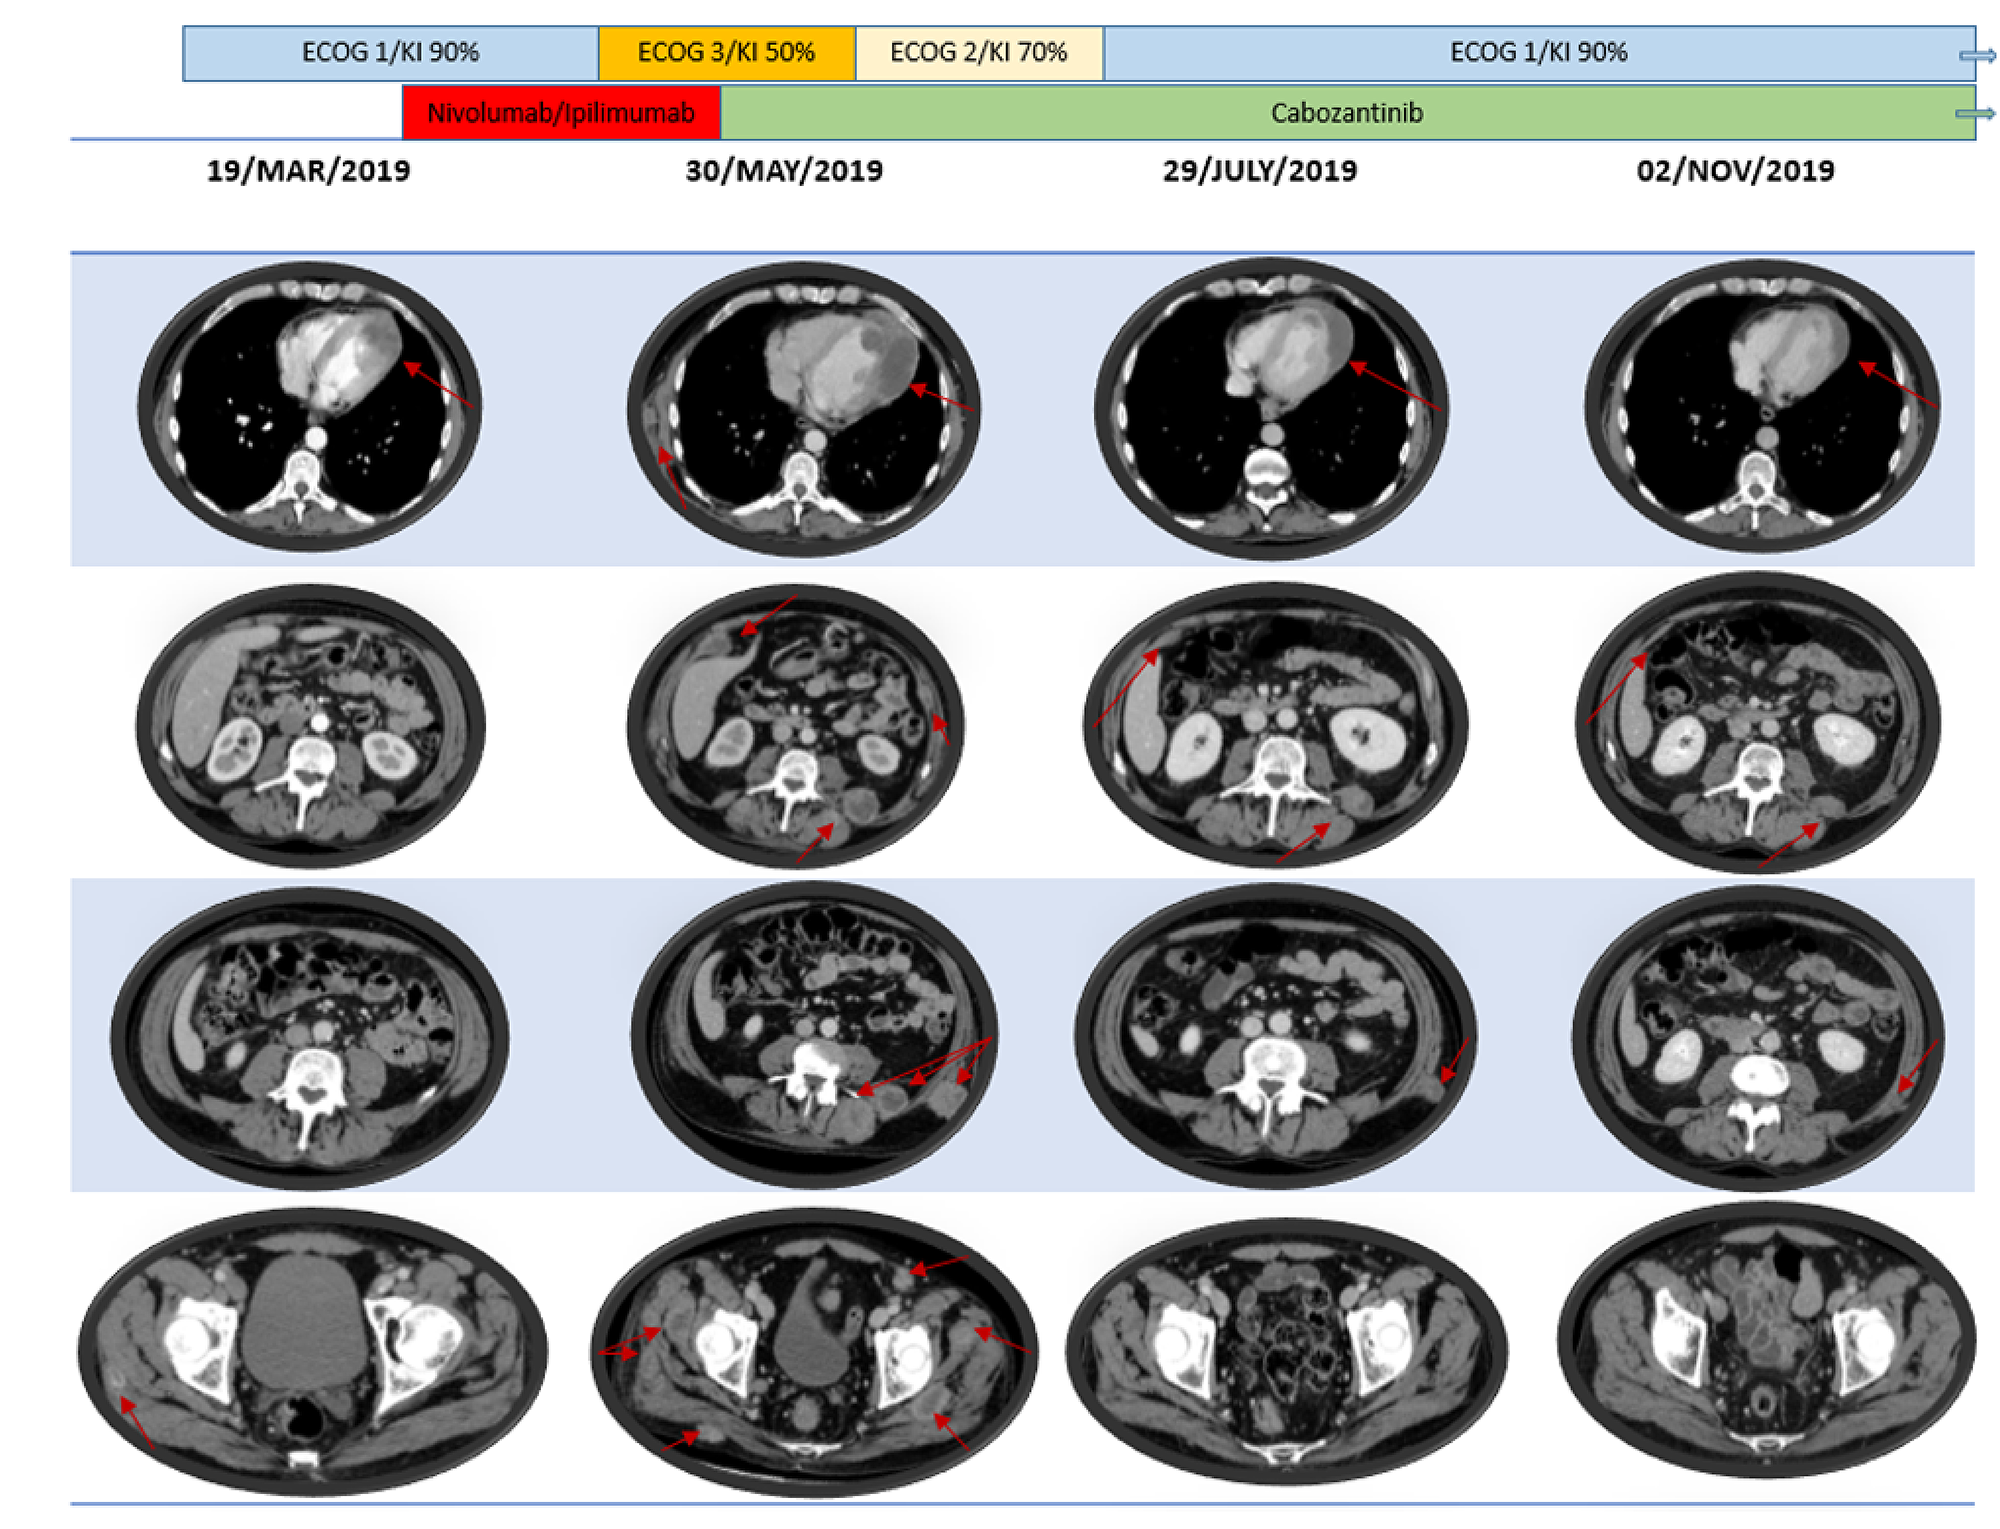Select the Nivolumab/Ipilimumab red treatment bar

[x=560, y=113]
